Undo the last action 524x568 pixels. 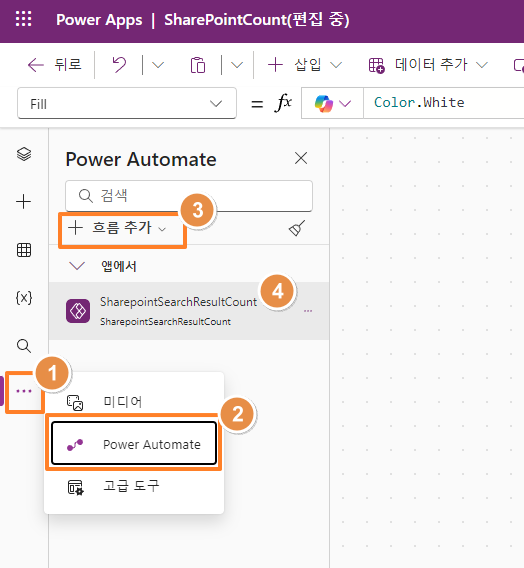coord(119,65)
